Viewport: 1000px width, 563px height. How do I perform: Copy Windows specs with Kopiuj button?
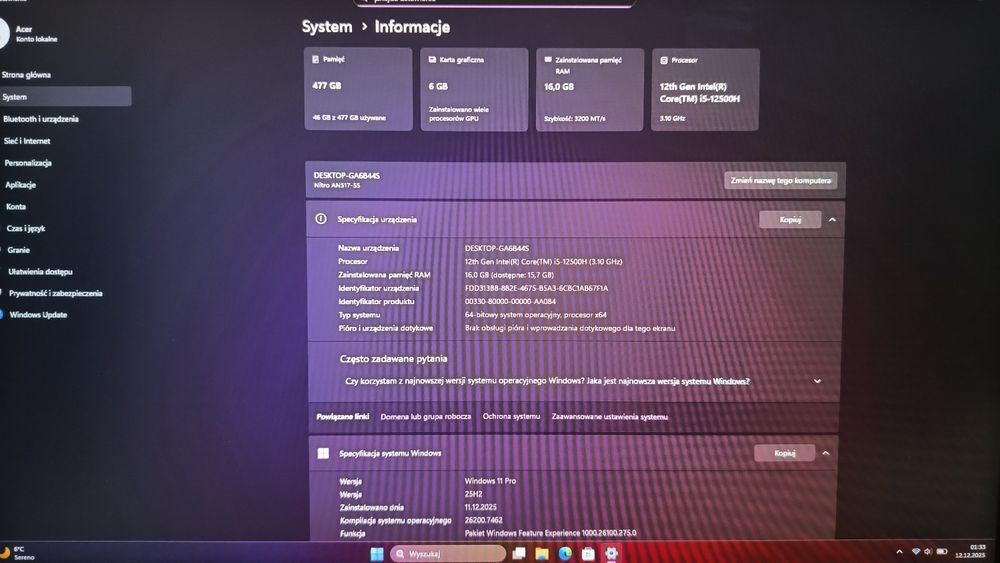click(784, 453)
